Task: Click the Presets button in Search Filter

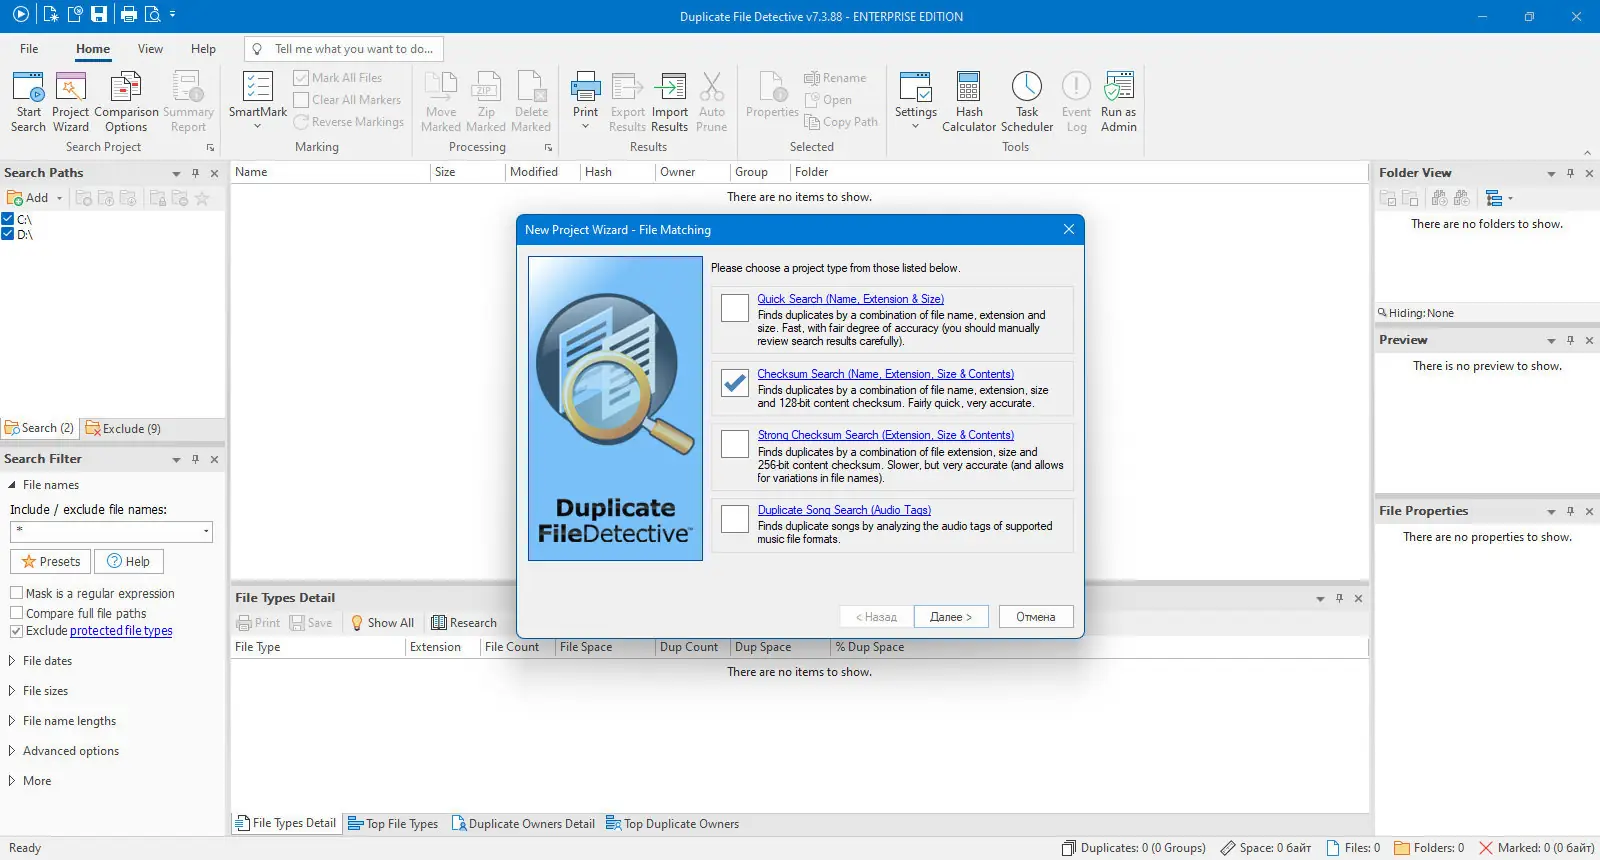Action: pyautogui.click(x=50, y=562)
